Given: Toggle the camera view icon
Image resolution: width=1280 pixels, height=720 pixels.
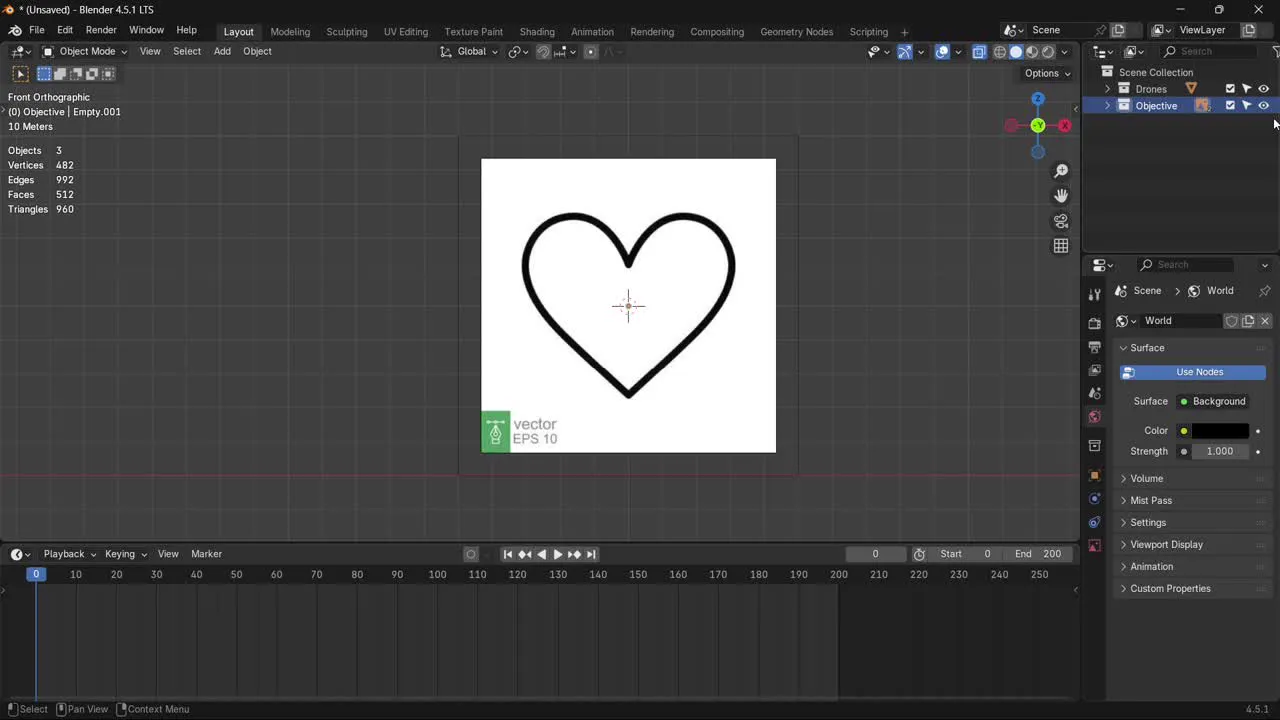Looking at the screenshot, I should pyautogui.click(x=1061, y=221).
